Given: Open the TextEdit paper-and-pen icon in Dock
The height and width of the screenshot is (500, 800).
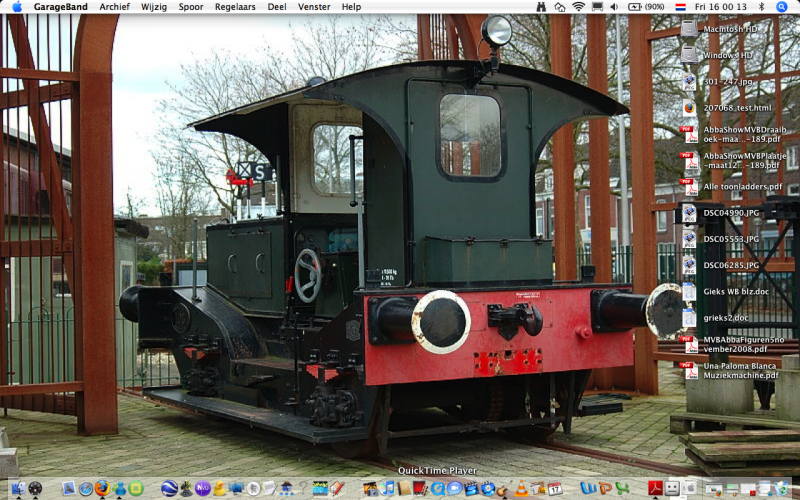Looking at the screenshot, I should coord(269,488).
